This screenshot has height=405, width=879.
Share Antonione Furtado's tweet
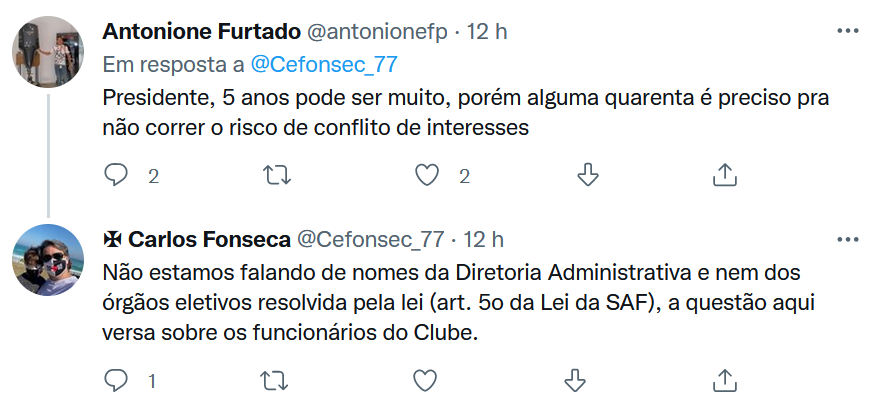click(x=724, y=175)
